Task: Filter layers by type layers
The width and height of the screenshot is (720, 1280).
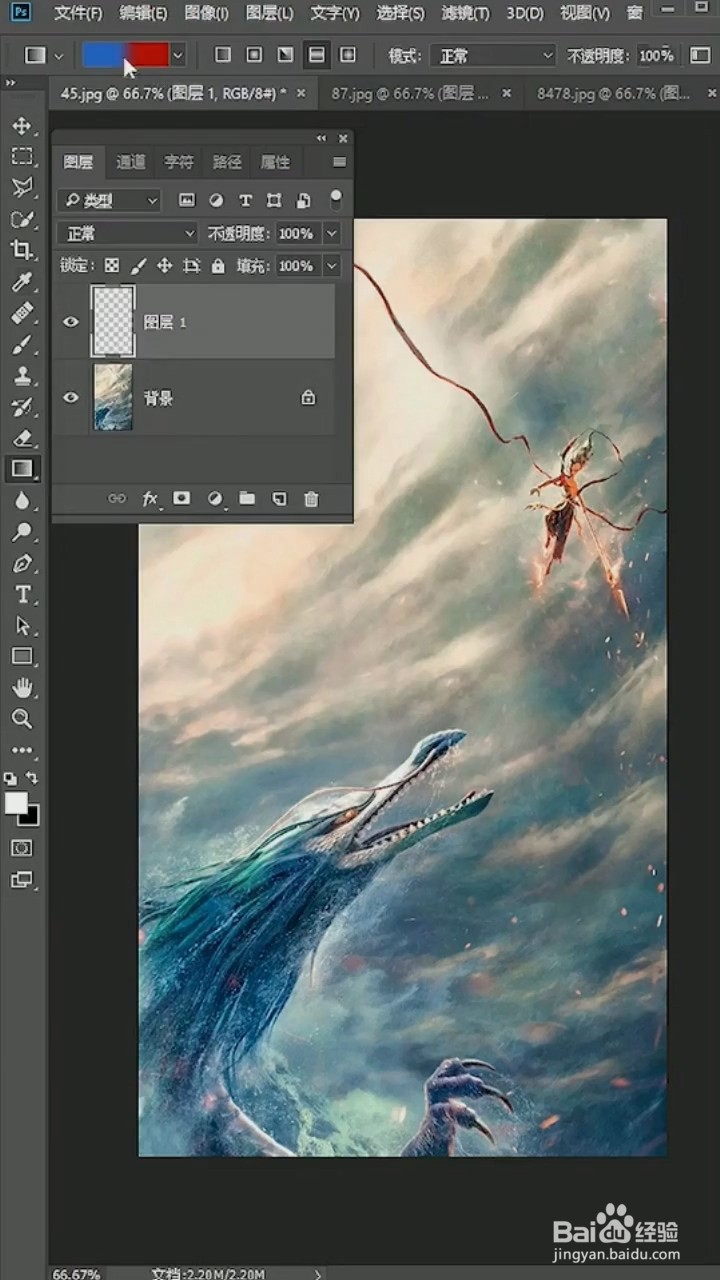Action: tap(245, 201)
